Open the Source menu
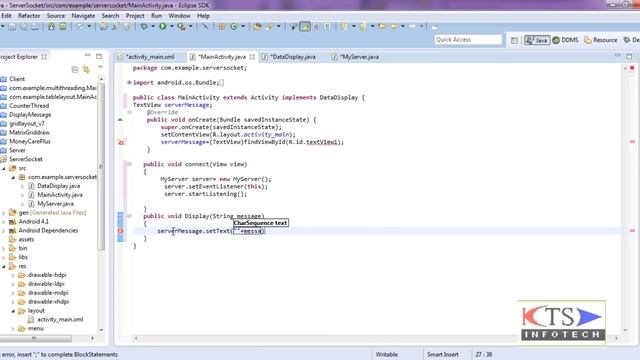This screenshot has width=640, height=360. (56, 16)
